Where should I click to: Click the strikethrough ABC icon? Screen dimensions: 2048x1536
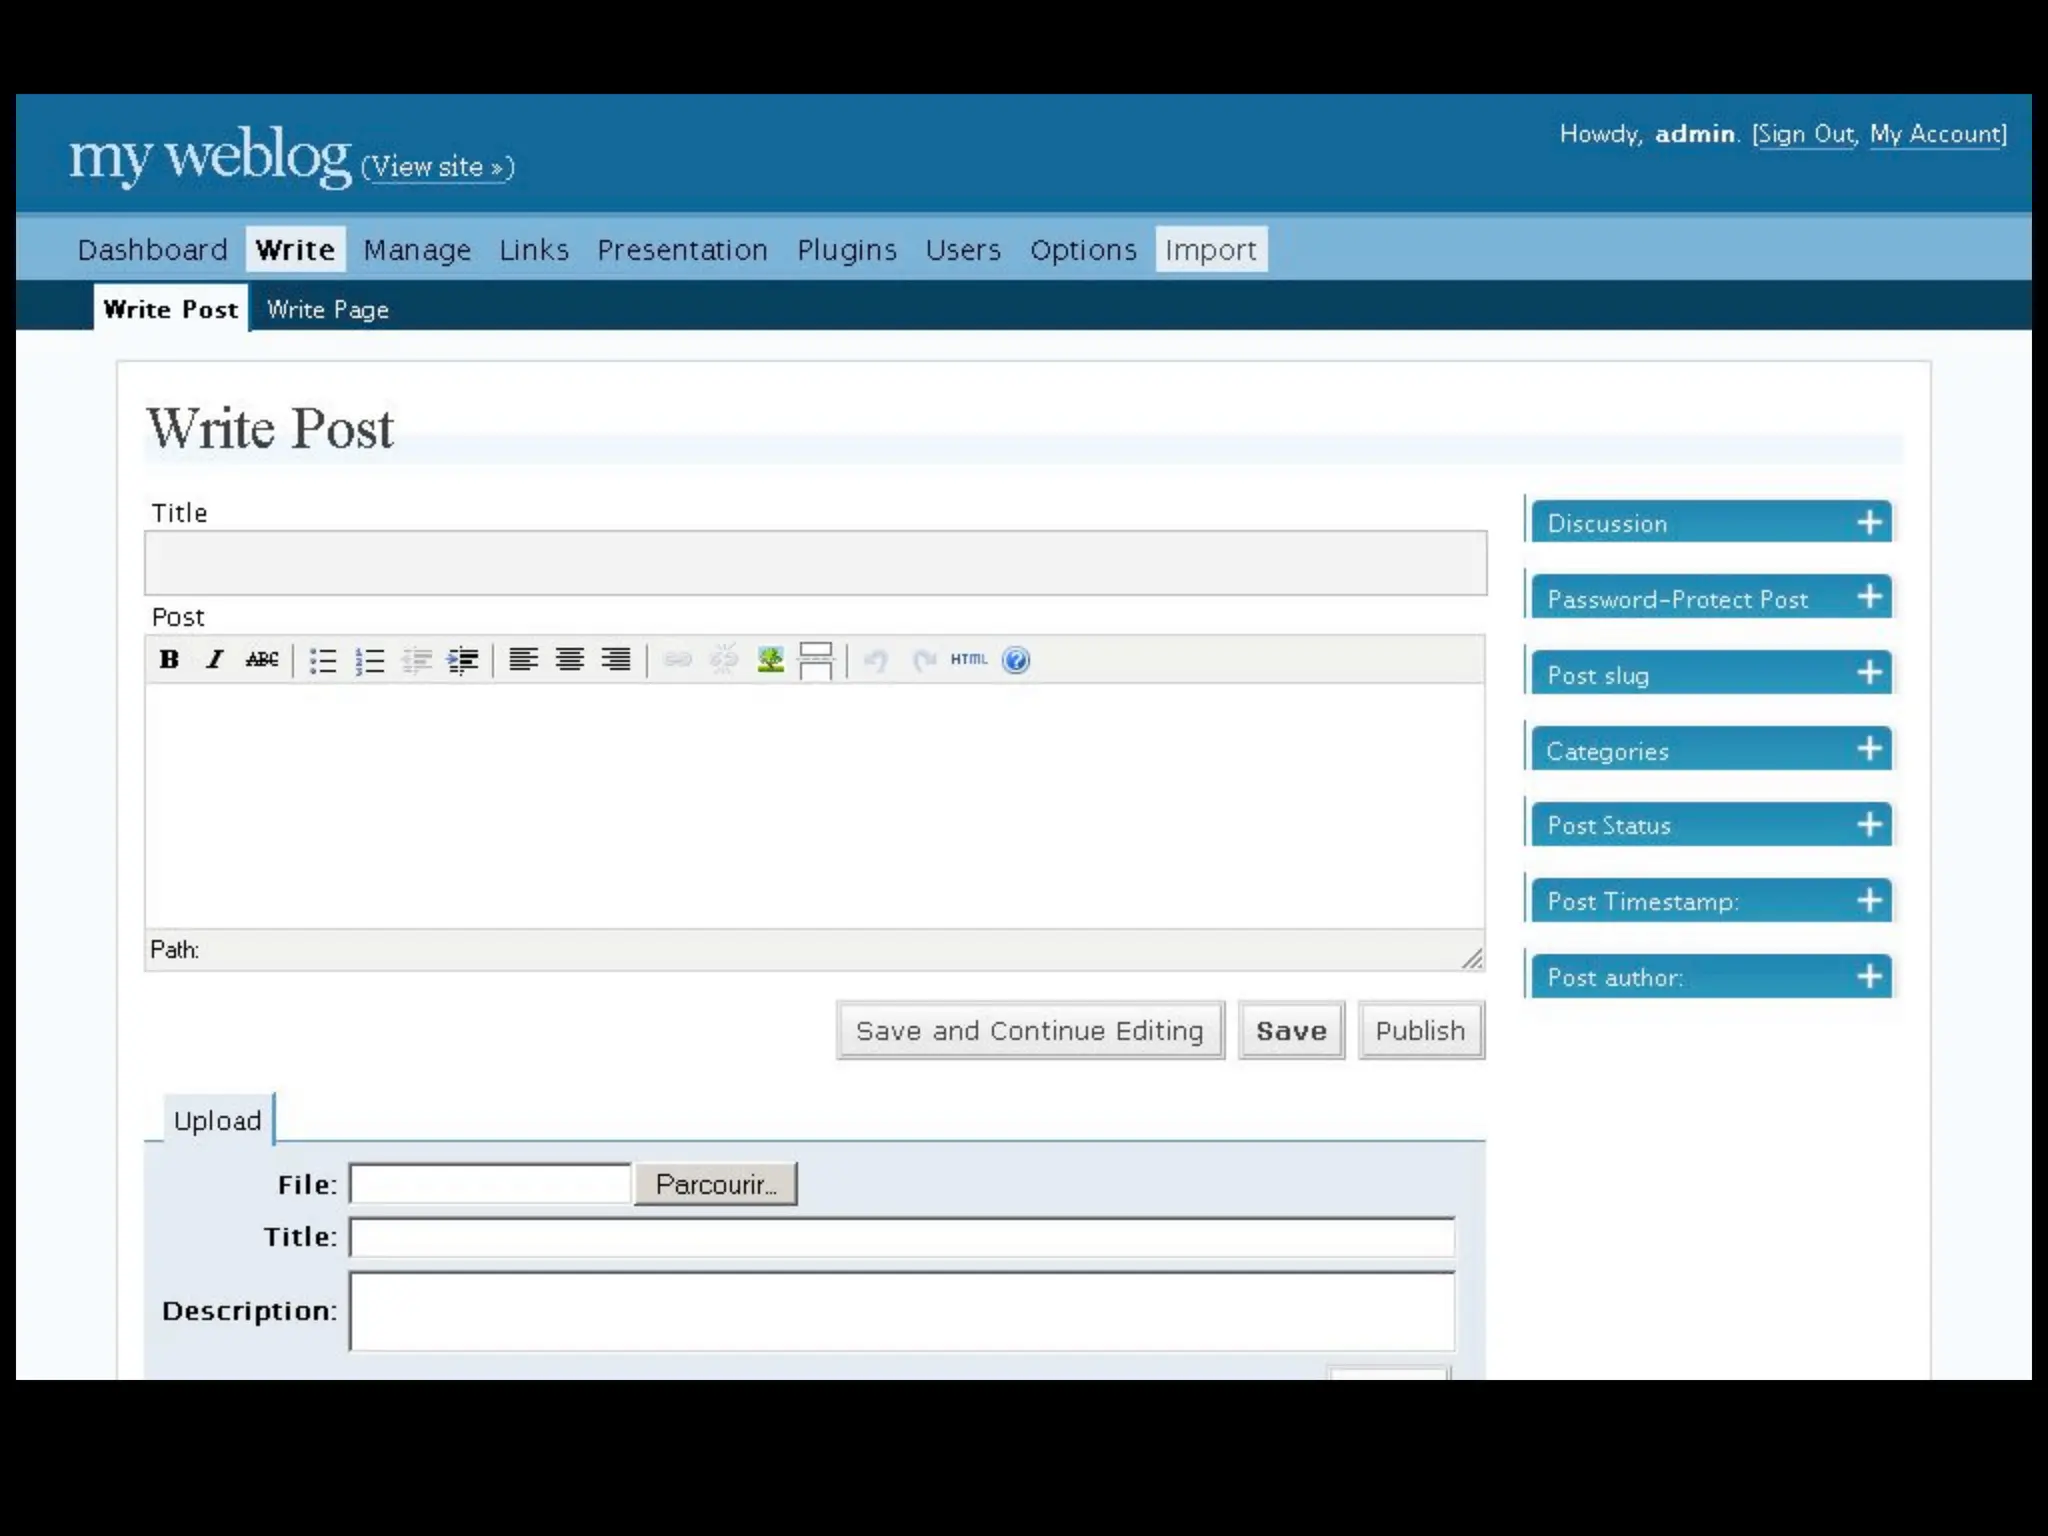(262, 659)
